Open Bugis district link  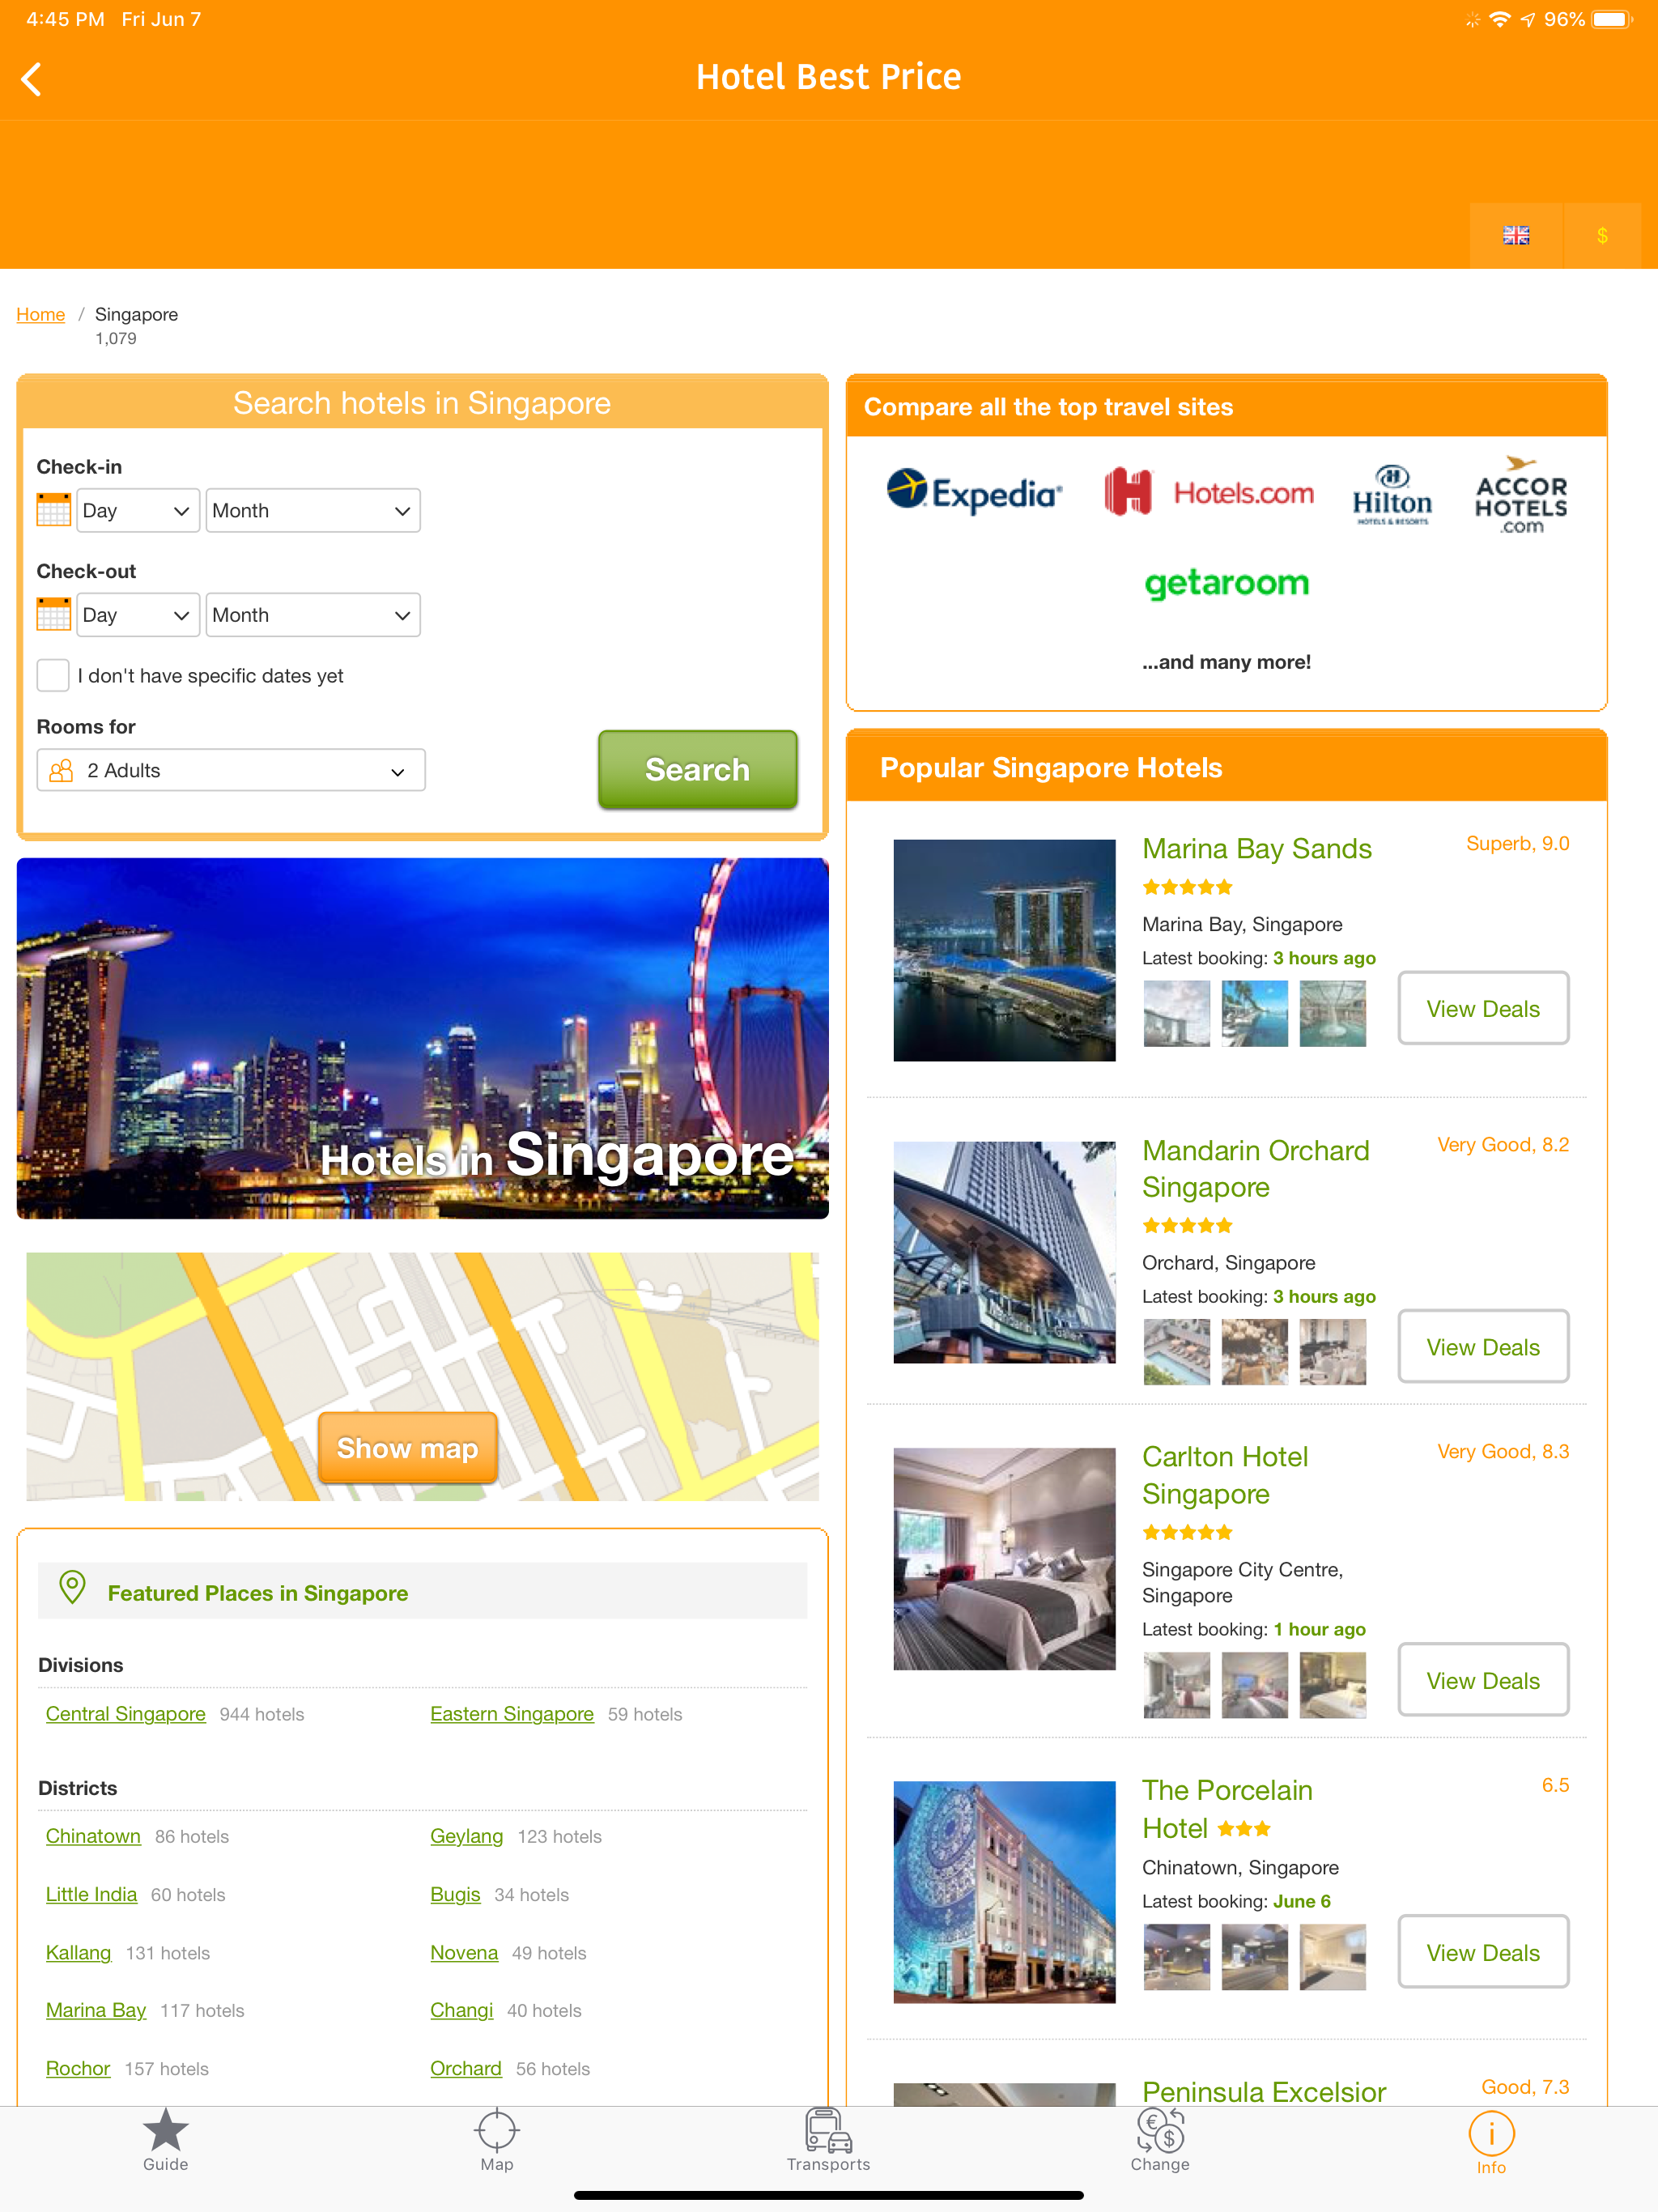(455, 1894)
